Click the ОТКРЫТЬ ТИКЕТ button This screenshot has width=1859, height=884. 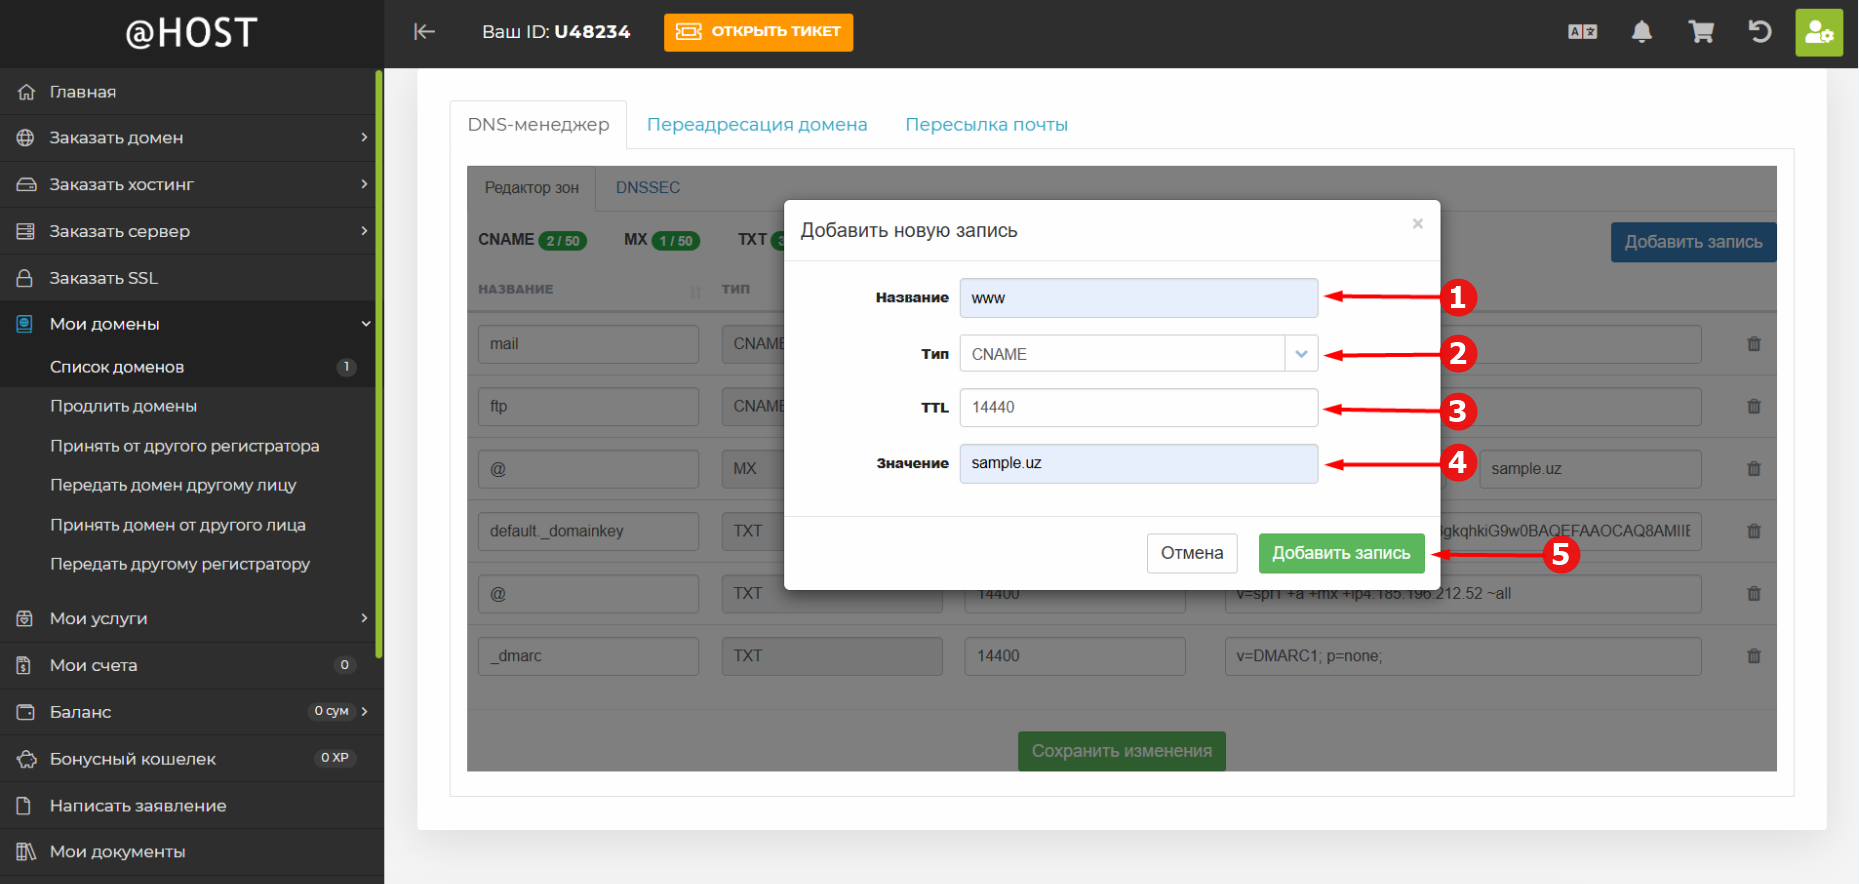coord(758,32)
